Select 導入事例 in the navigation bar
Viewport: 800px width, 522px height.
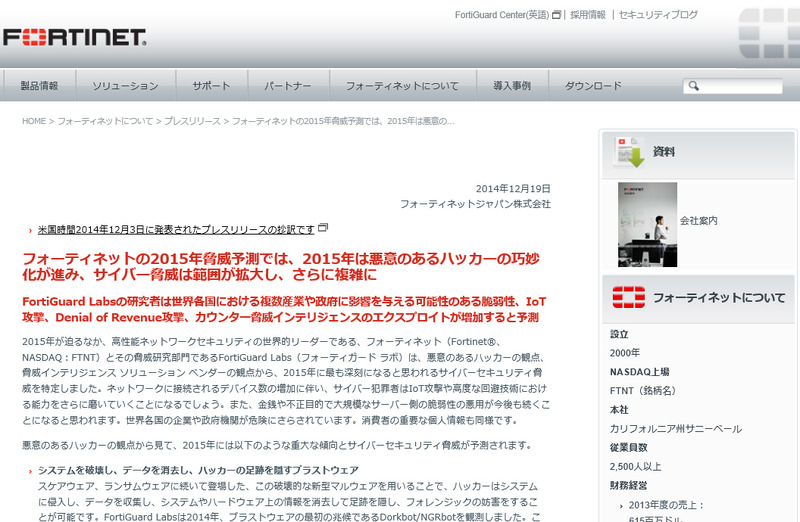tap(512, 86)
